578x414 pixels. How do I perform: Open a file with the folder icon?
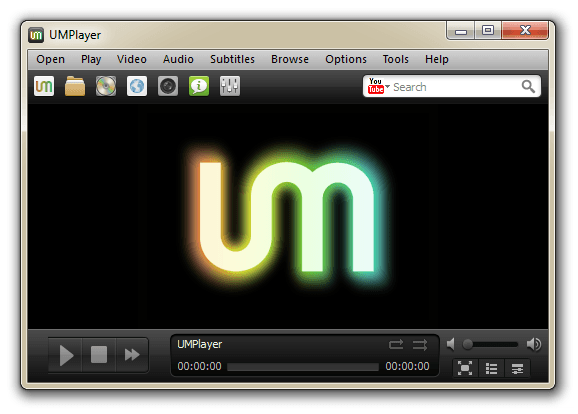click(x=75, y=86)
